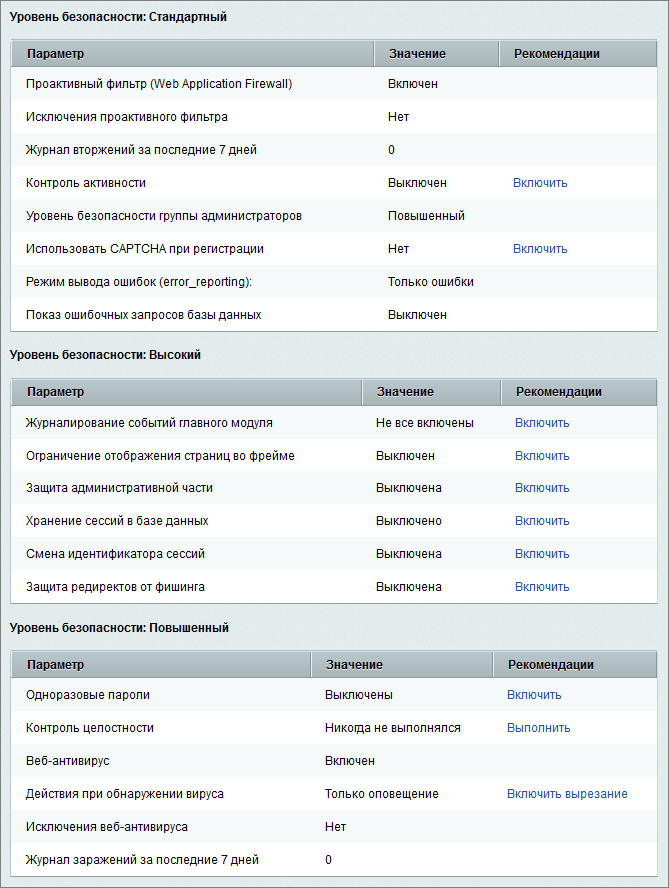Viewport: 669px width, 888px height.
Task: Click Включить for Журналирование событий главного модуля
Action: pyautogui.click(x=542, y=423)
